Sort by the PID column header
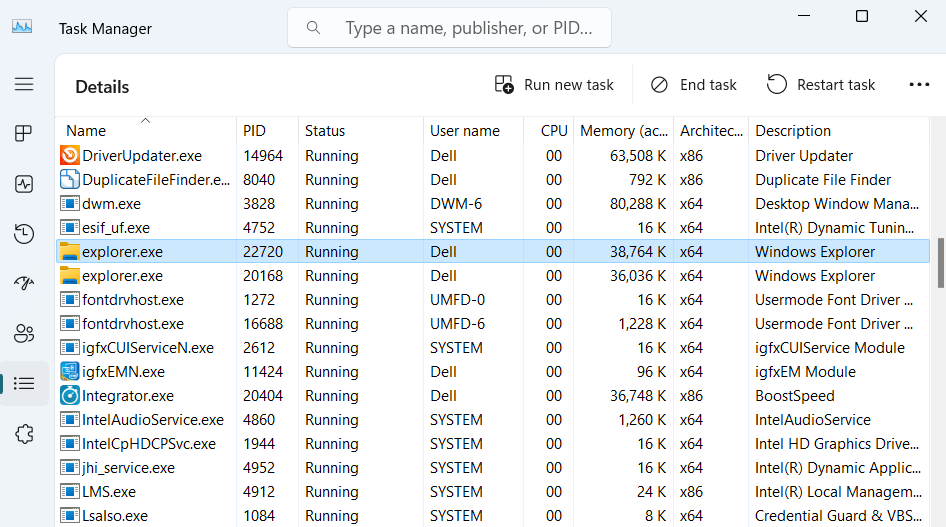 pyautogui.click(x=267, y=131)
